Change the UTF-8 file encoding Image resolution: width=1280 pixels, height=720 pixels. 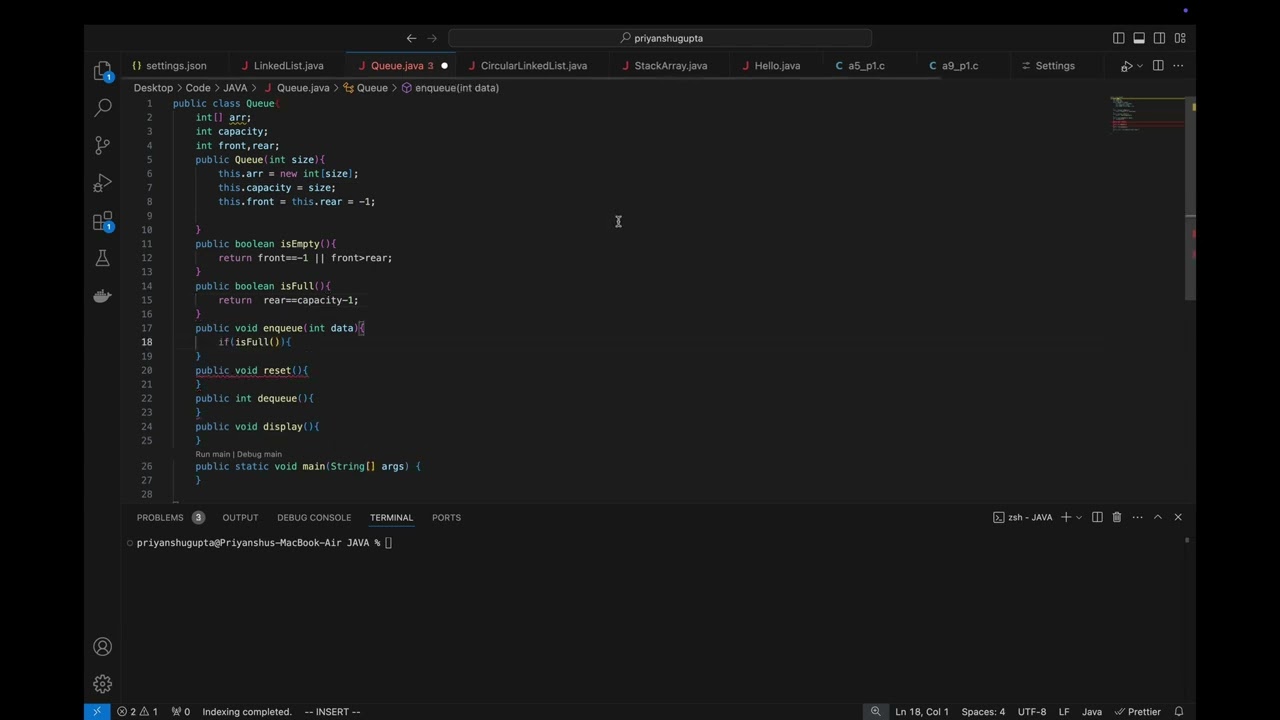coord(1032,712)
